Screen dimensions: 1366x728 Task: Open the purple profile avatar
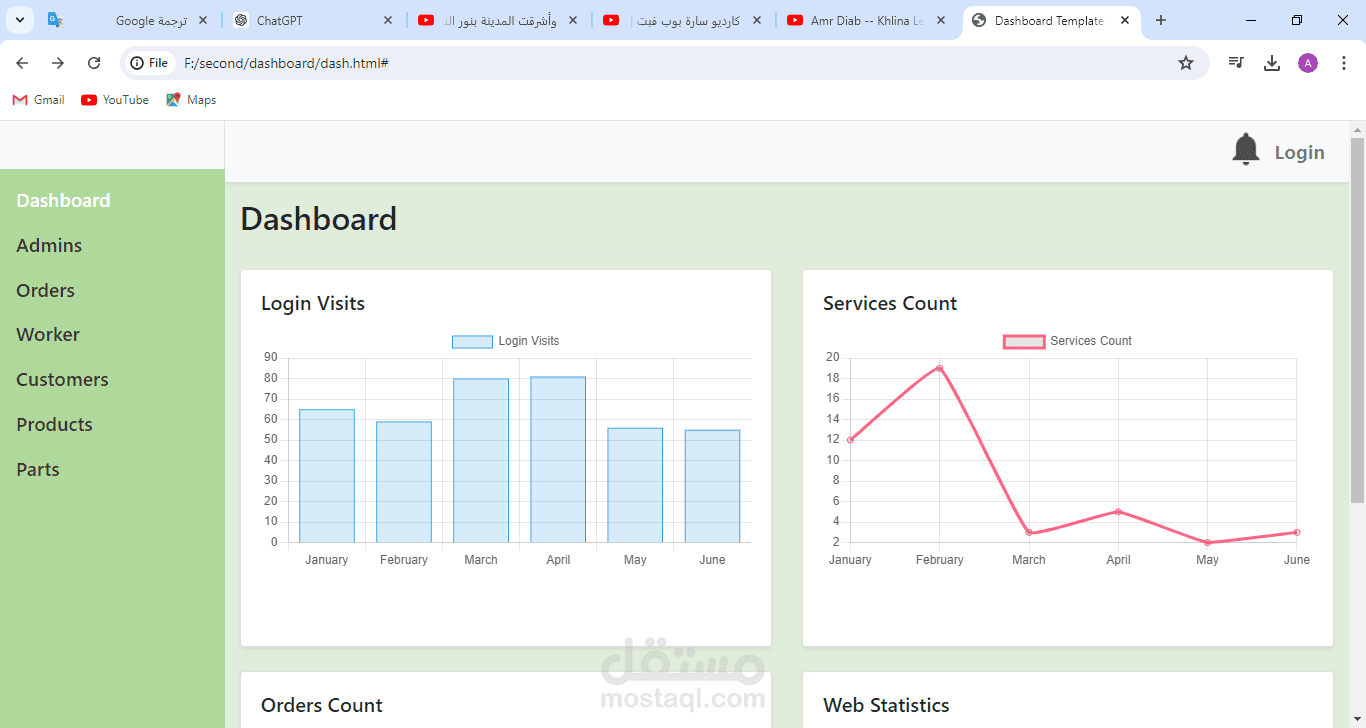pos(1308,63)
